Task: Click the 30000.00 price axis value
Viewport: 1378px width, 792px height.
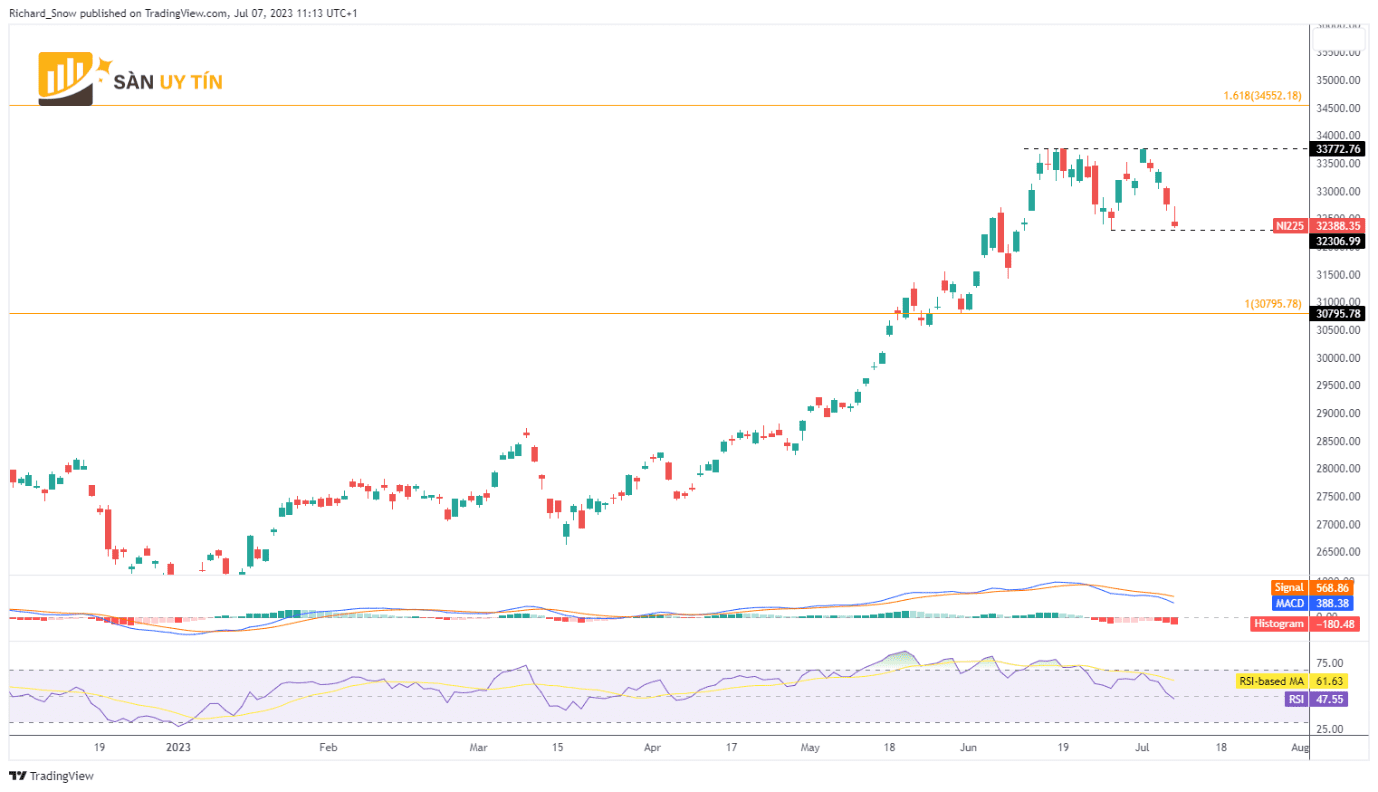Action: 1339,358
